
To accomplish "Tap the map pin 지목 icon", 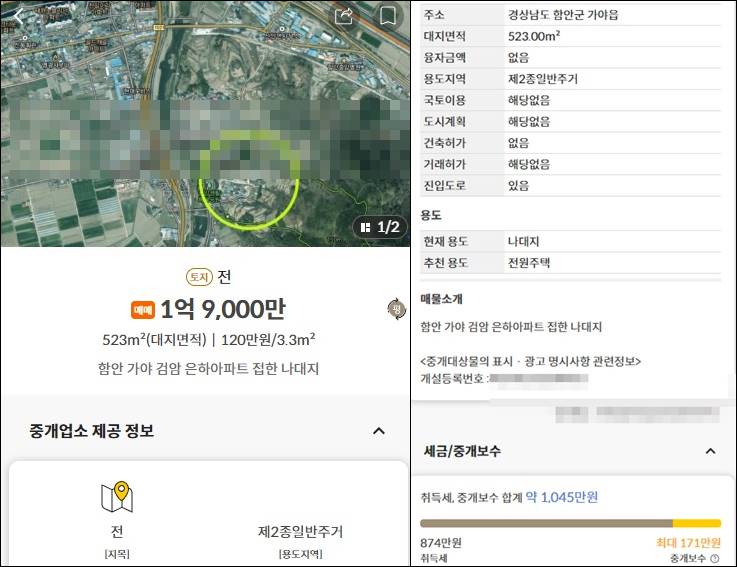I will click(117, 496).
